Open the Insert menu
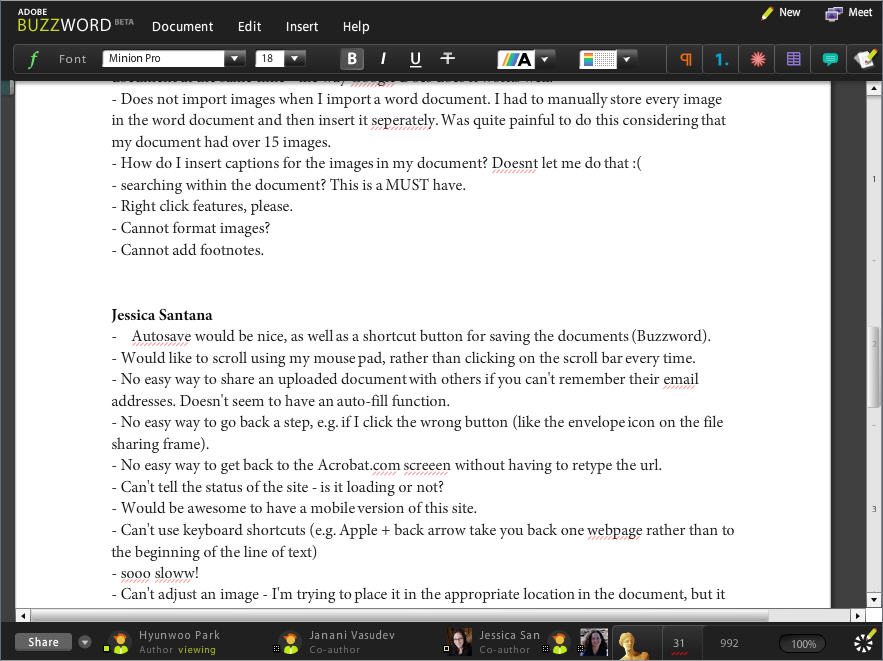 point(302,26)
